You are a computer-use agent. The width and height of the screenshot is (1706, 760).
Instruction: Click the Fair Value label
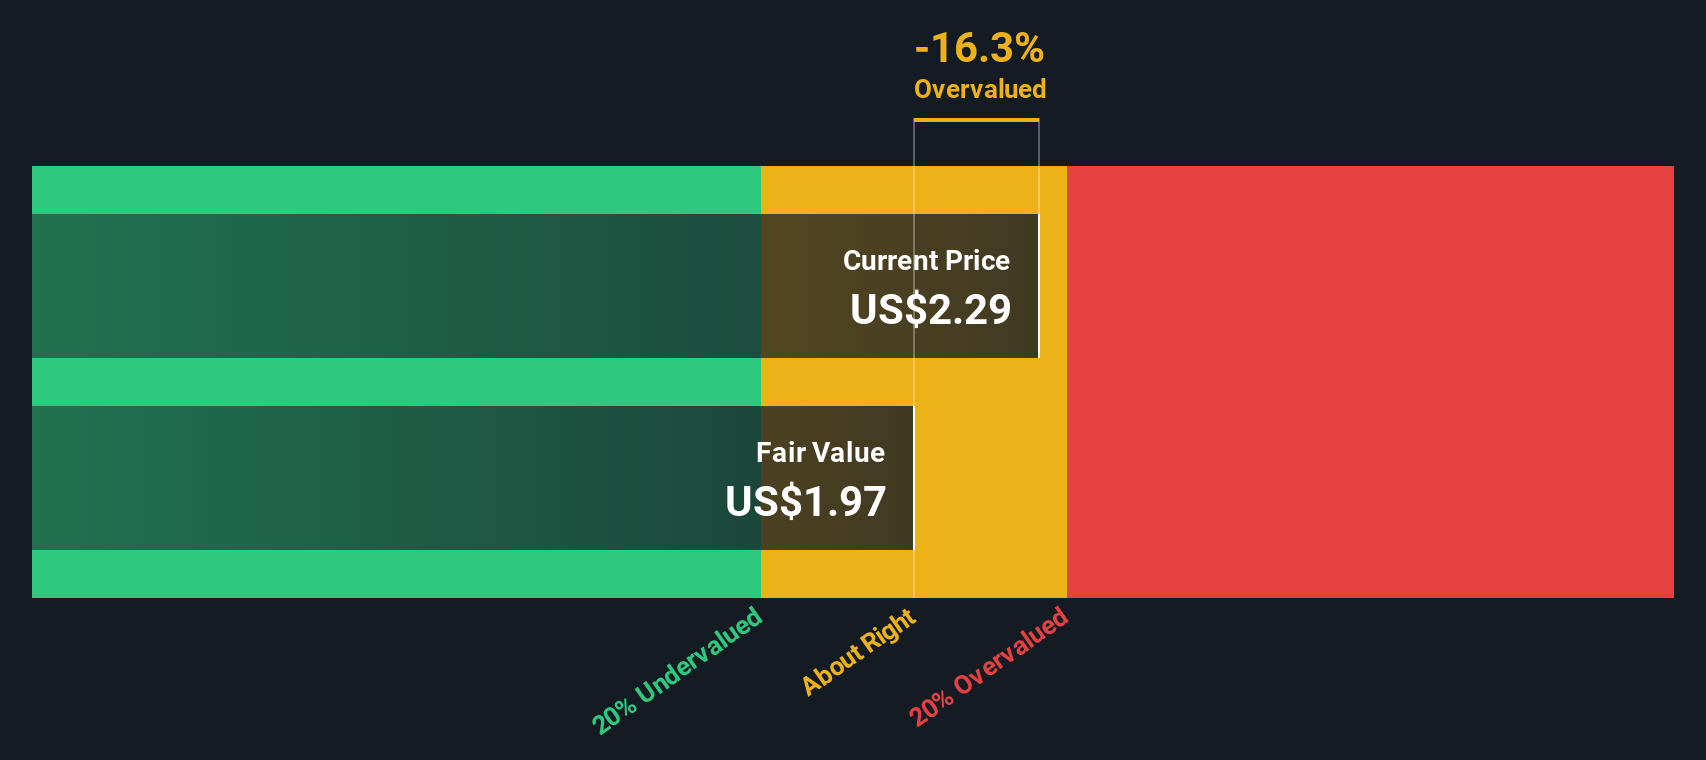tap(820, 453)
